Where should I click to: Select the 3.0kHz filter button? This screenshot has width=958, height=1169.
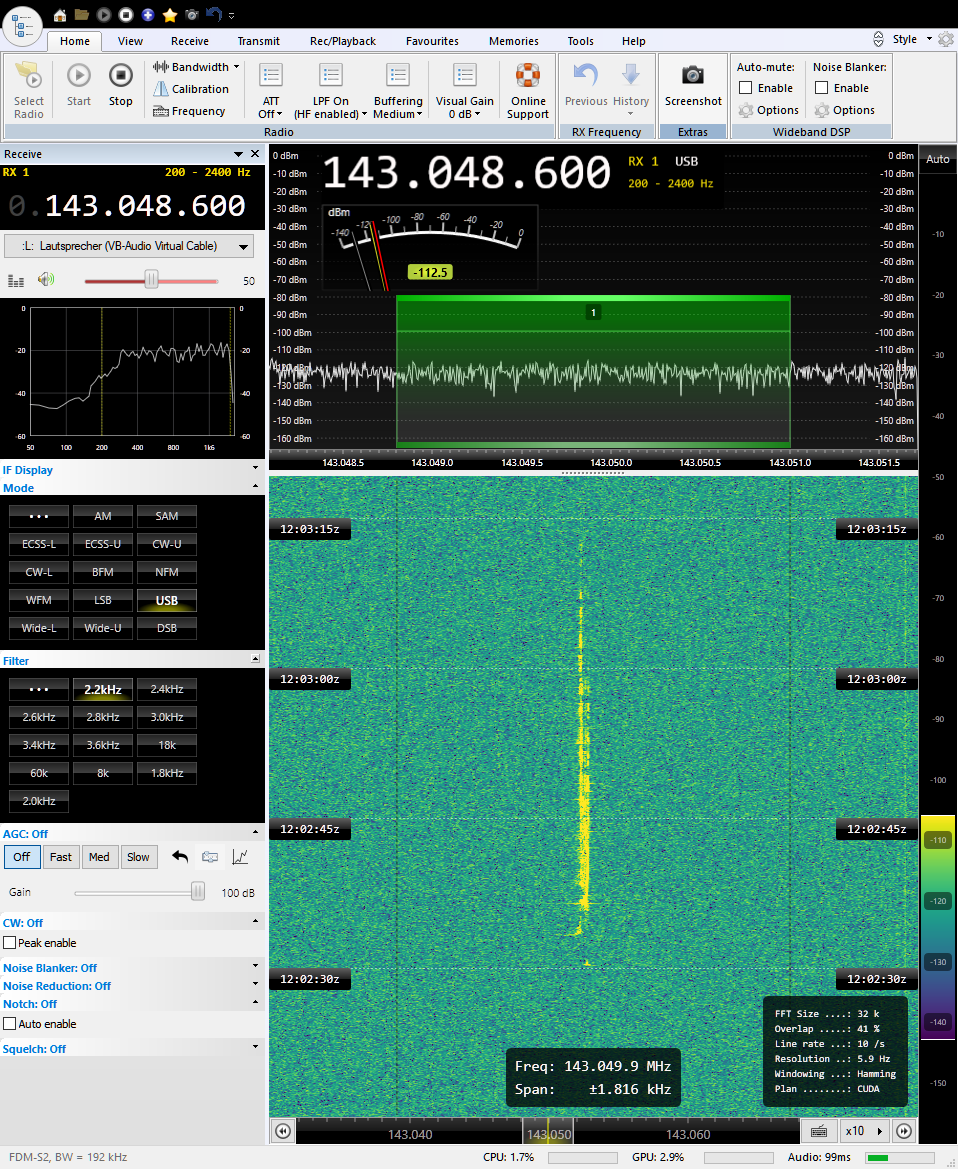tap(166, 717)
